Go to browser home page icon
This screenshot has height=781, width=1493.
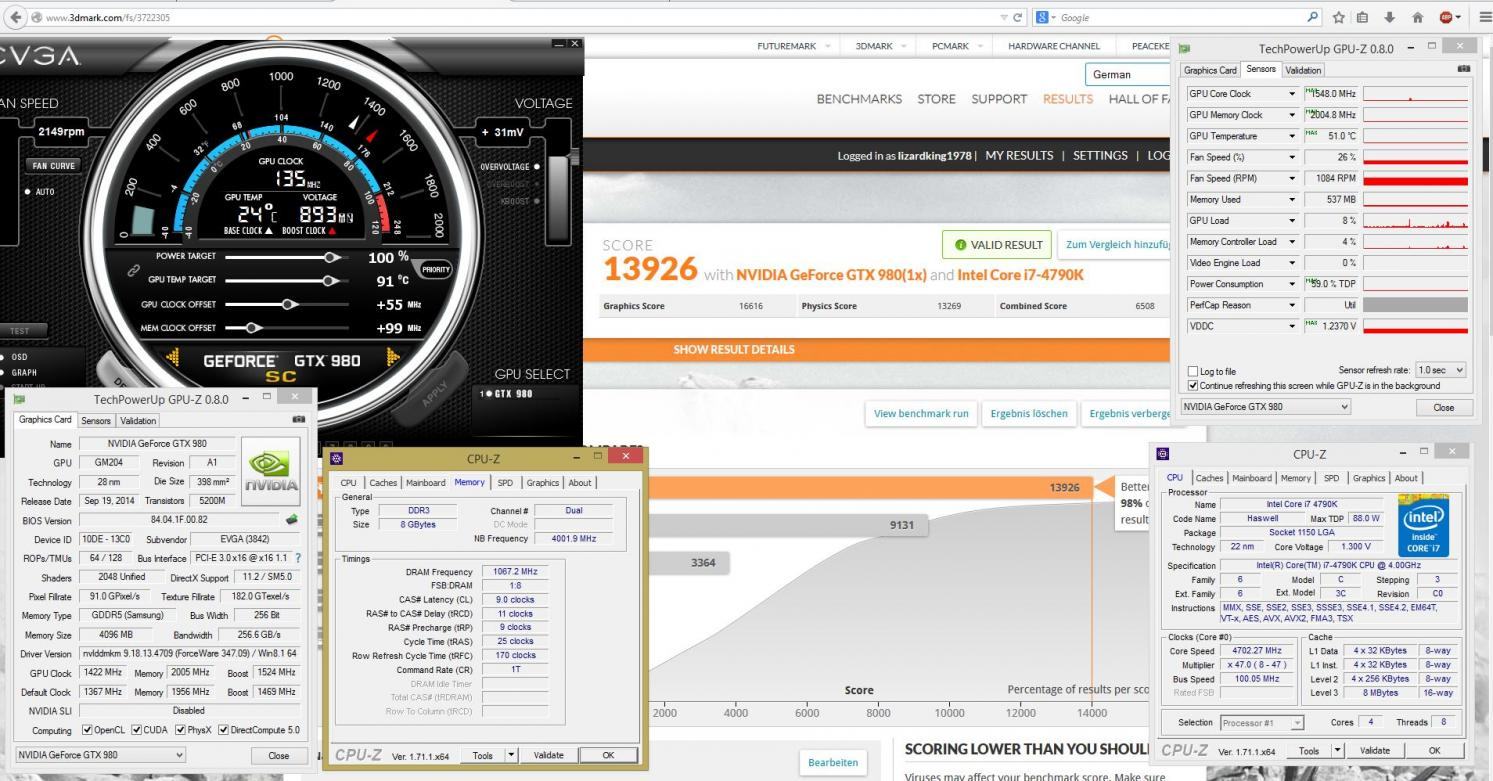(x=1417, y=17)
